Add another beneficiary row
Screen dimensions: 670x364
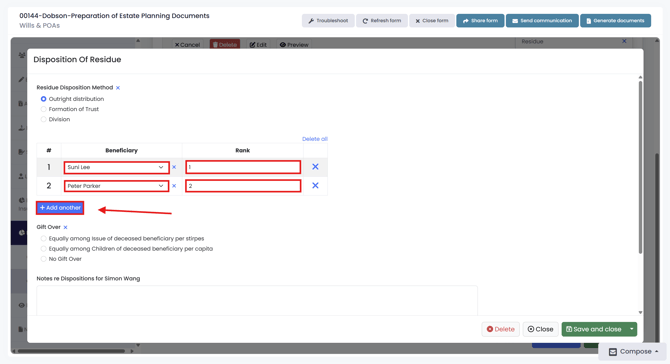point(60,208)
